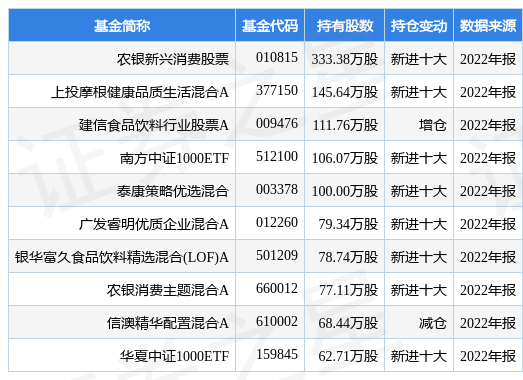This screenshot has height=380, width=523.
Task: Click 2022年报 in the 建信食品饮料 row
Action: [488, 125]
